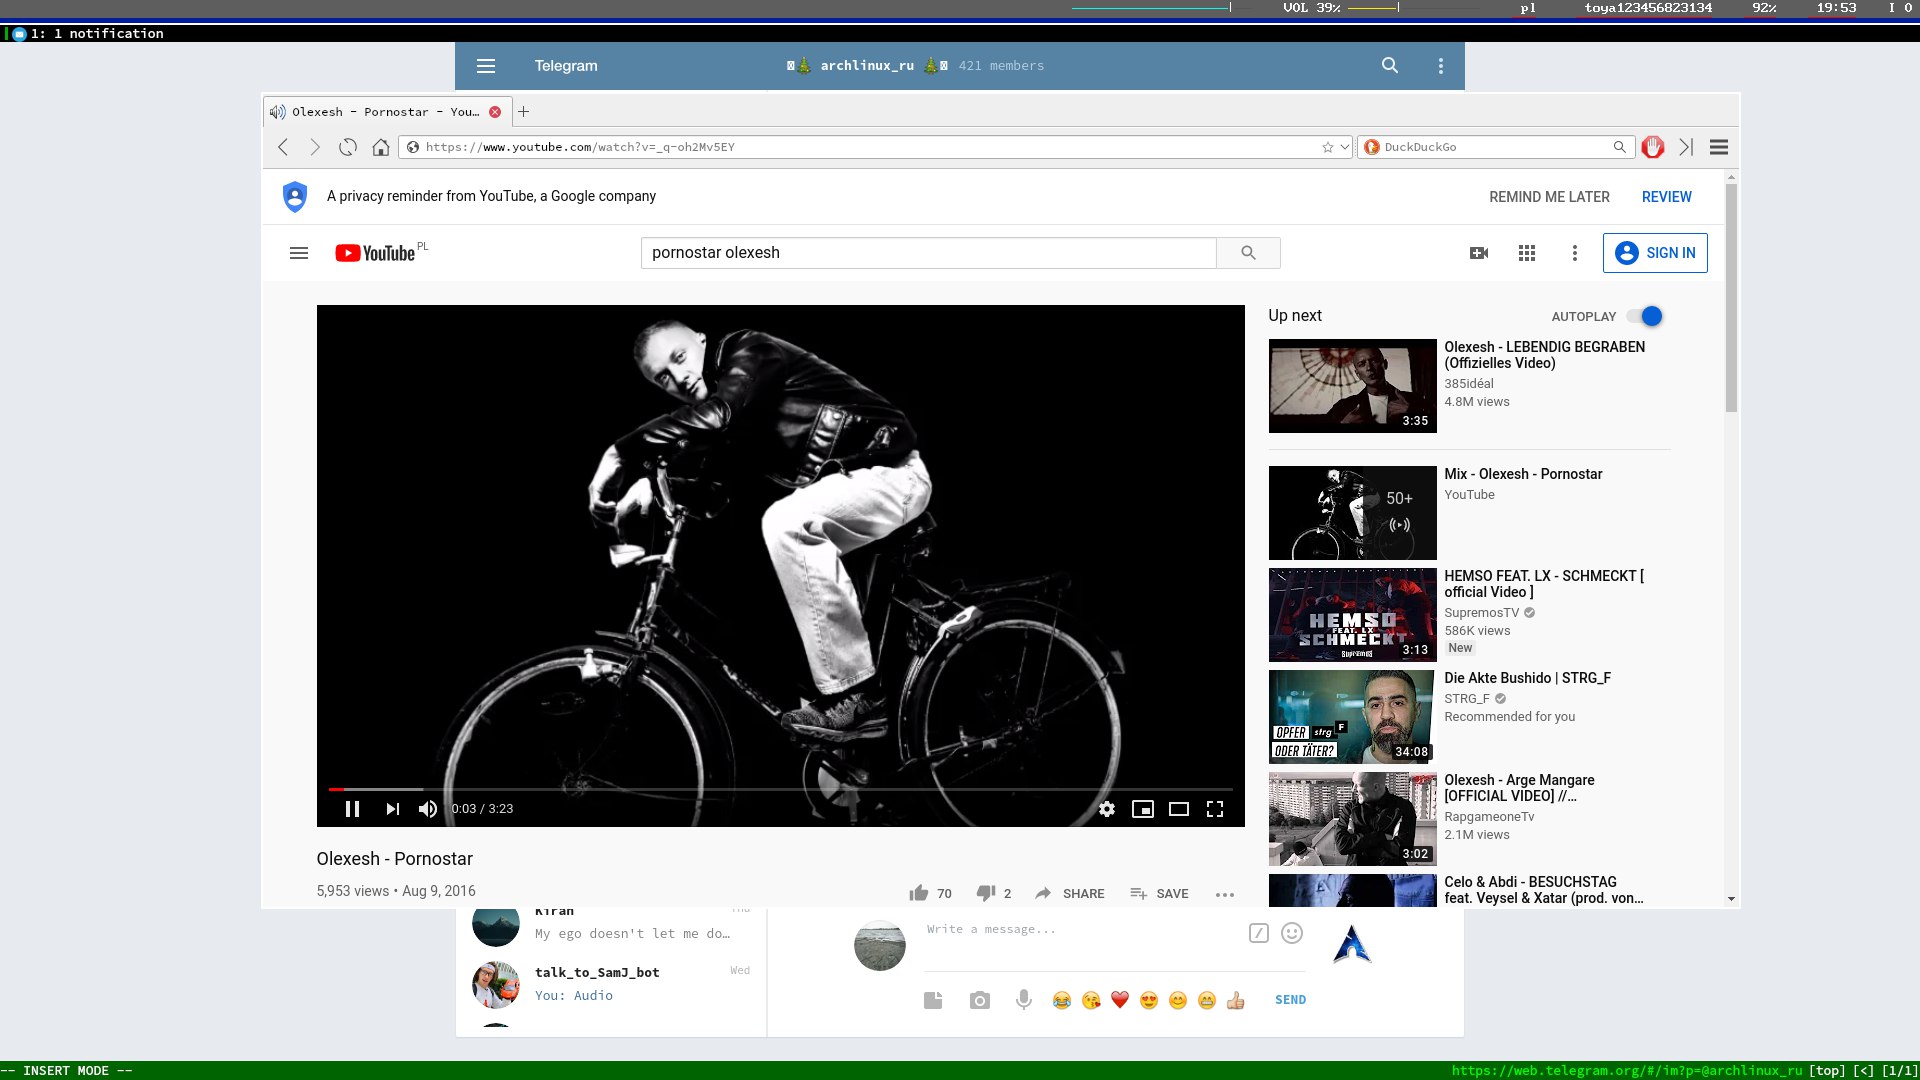Click REMIND ME LATER

(1549, 197)
